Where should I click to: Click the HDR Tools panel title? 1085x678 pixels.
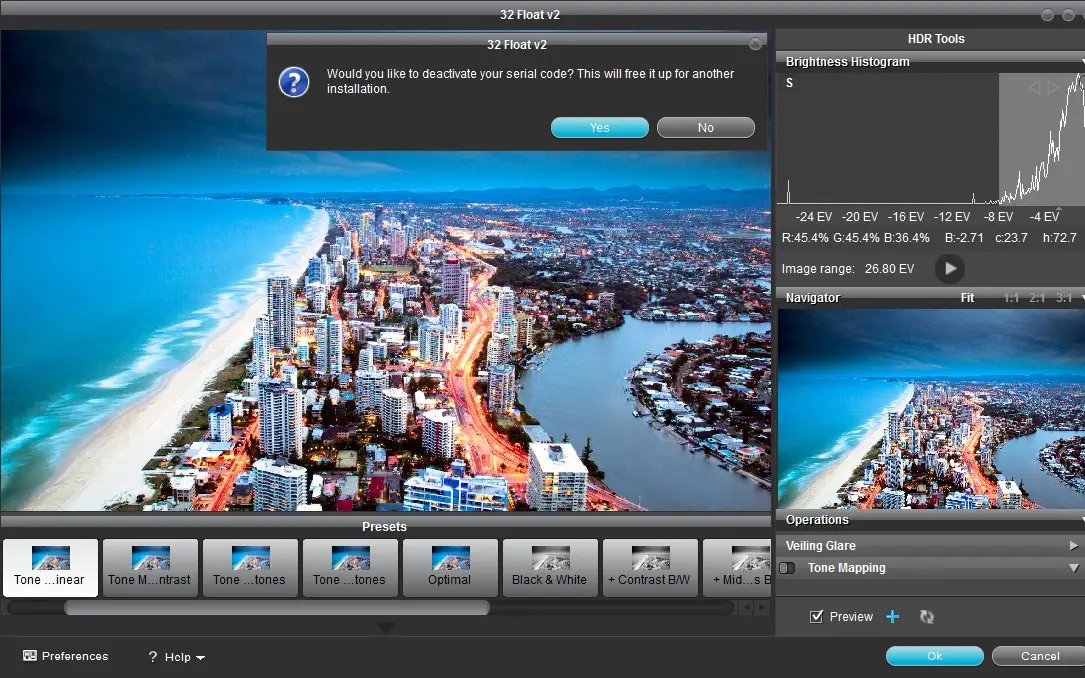click(x=936, y=39)
